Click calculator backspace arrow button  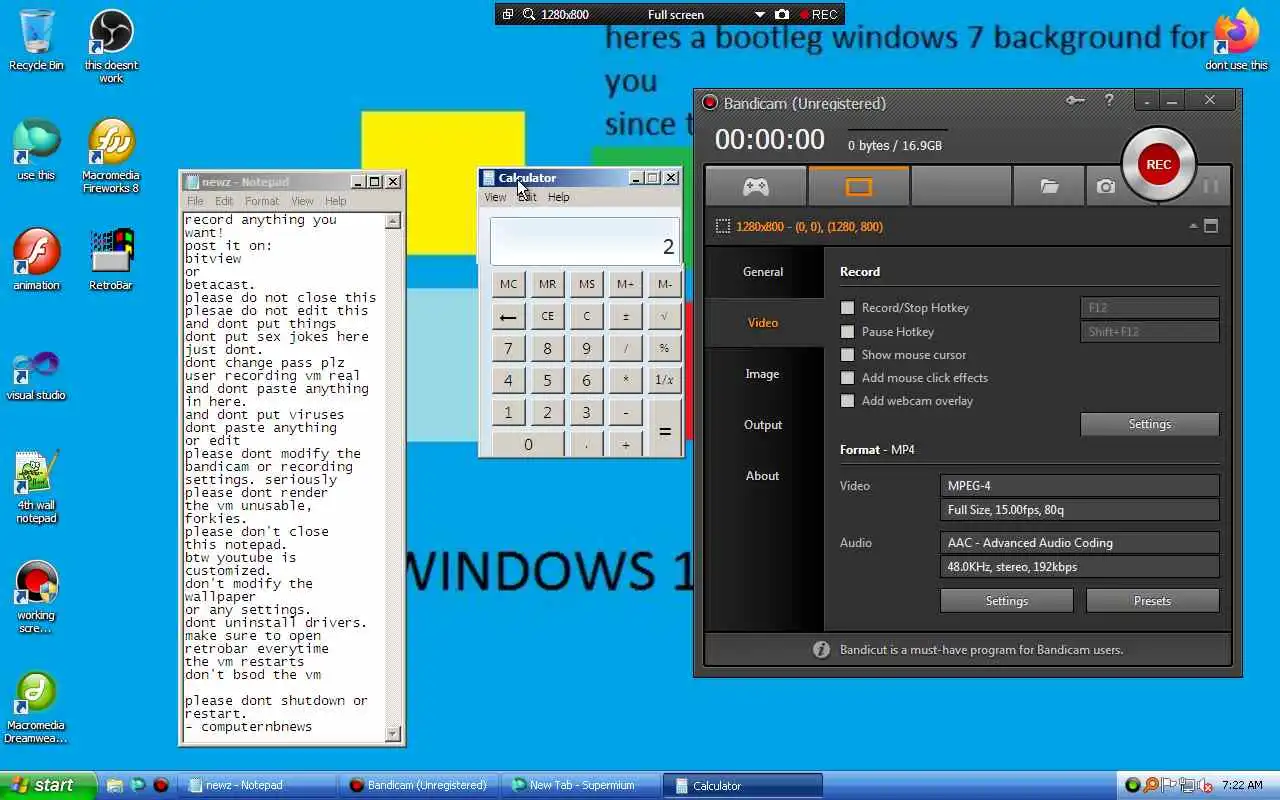508,316
